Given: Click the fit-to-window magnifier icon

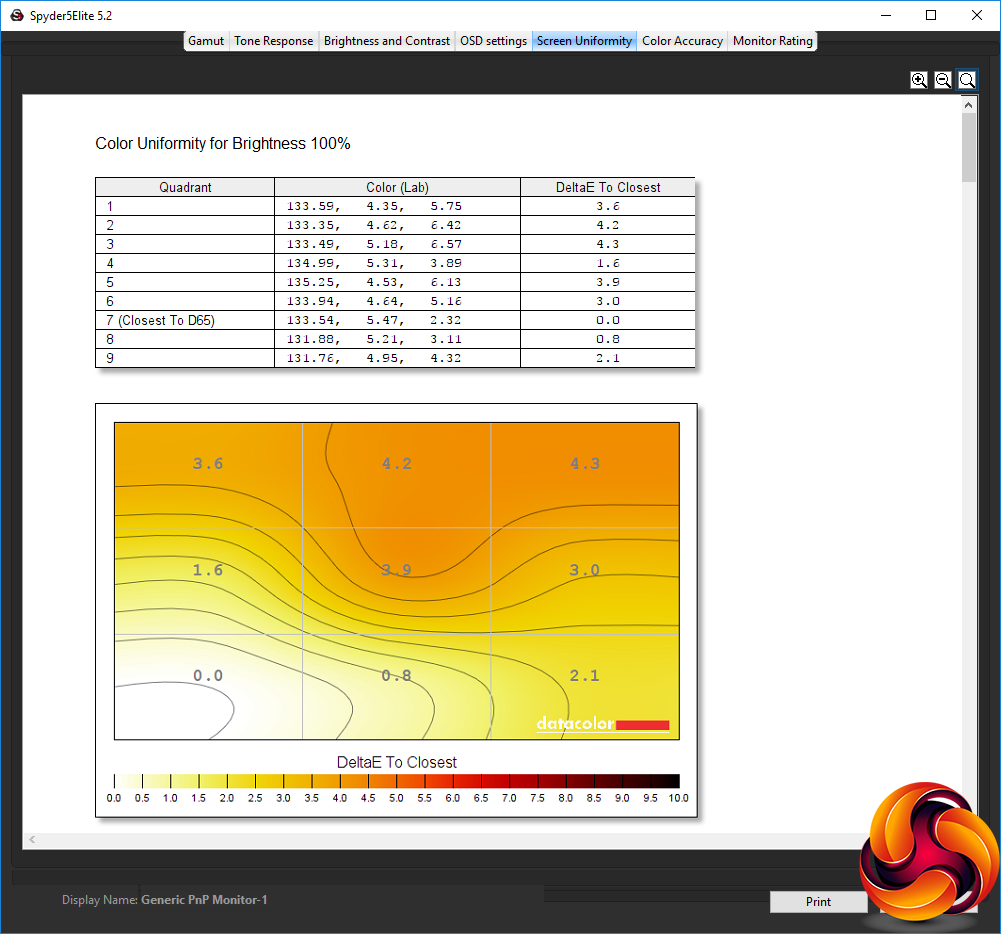Looking at the screenshot, I should (x=967, y=80).
